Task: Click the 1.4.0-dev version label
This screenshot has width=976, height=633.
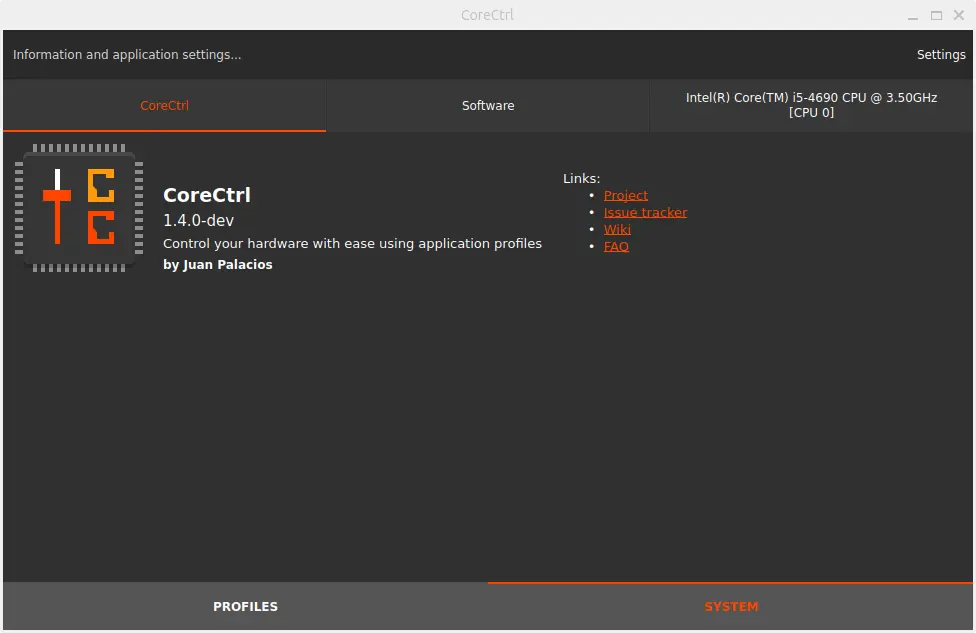Action: click(198, 221)
